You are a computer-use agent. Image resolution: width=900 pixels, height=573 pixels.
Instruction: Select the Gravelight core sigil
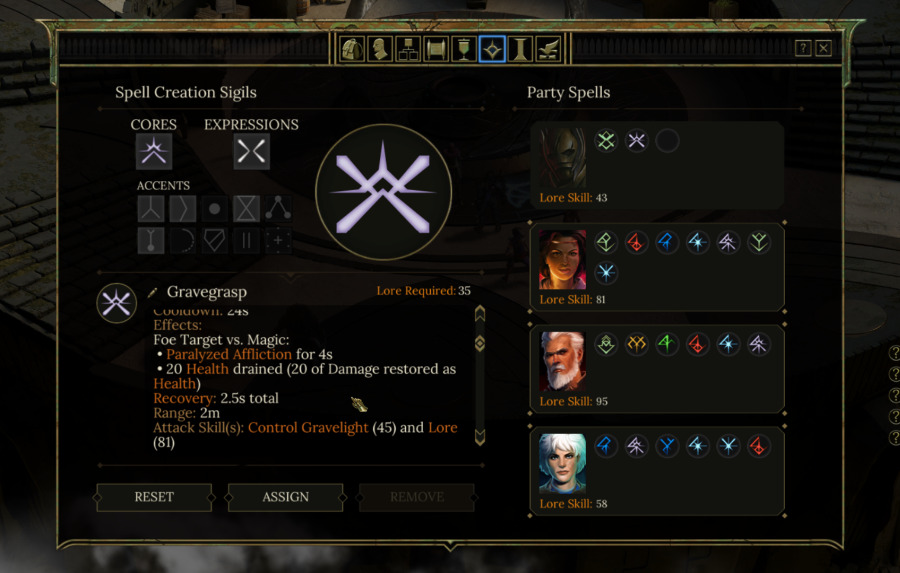click(154, 152)
